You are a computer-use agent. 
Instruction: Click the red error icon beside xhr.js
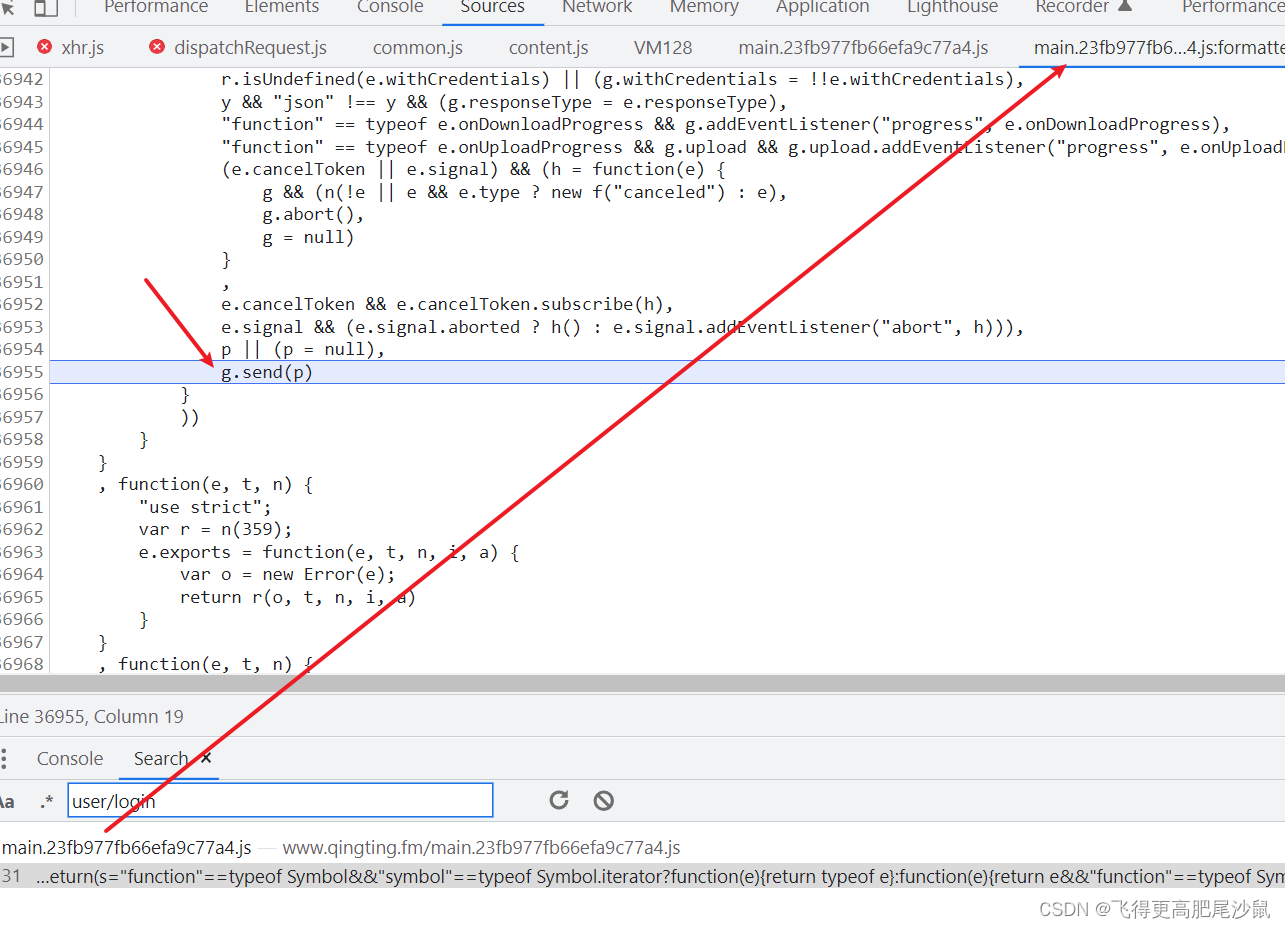click(44, 47)
